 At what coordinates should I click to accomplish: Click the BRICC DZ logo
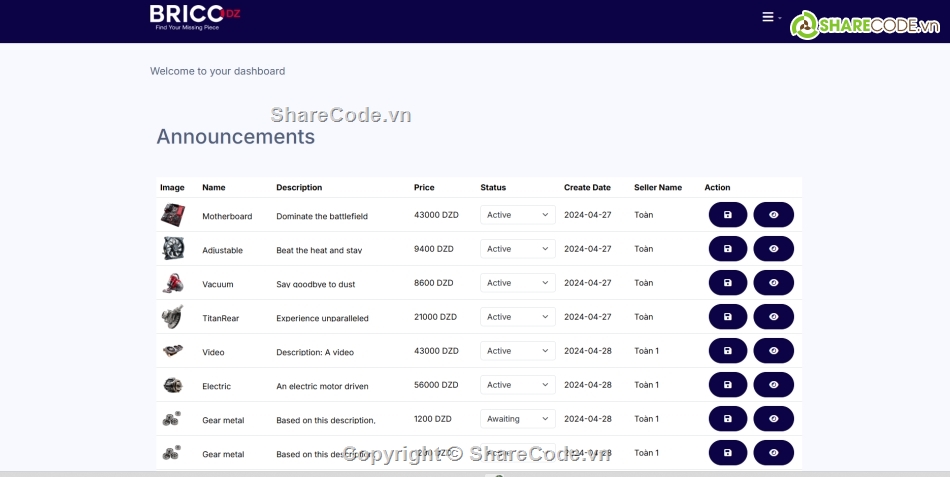click(x=194, y=16)
